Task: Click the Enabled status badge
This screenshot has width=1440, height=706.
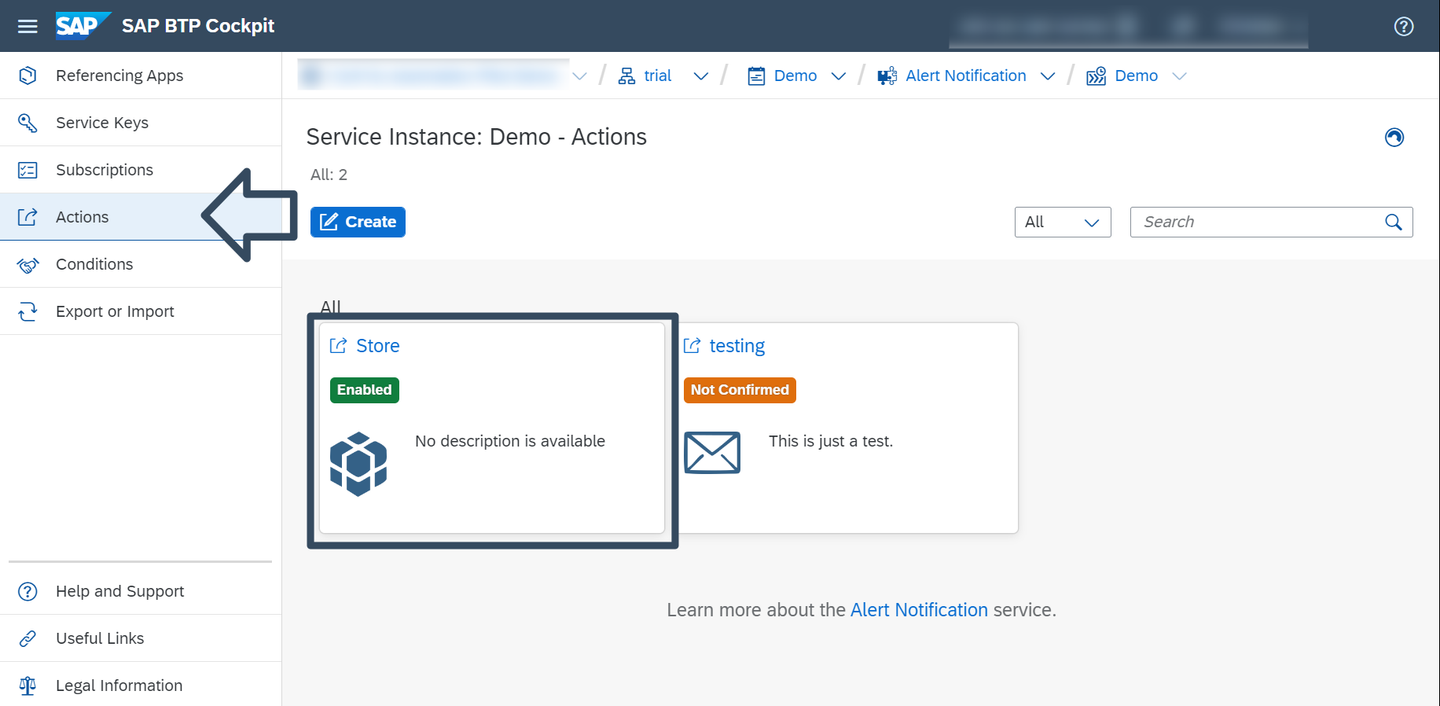Action: coord(364,390)
